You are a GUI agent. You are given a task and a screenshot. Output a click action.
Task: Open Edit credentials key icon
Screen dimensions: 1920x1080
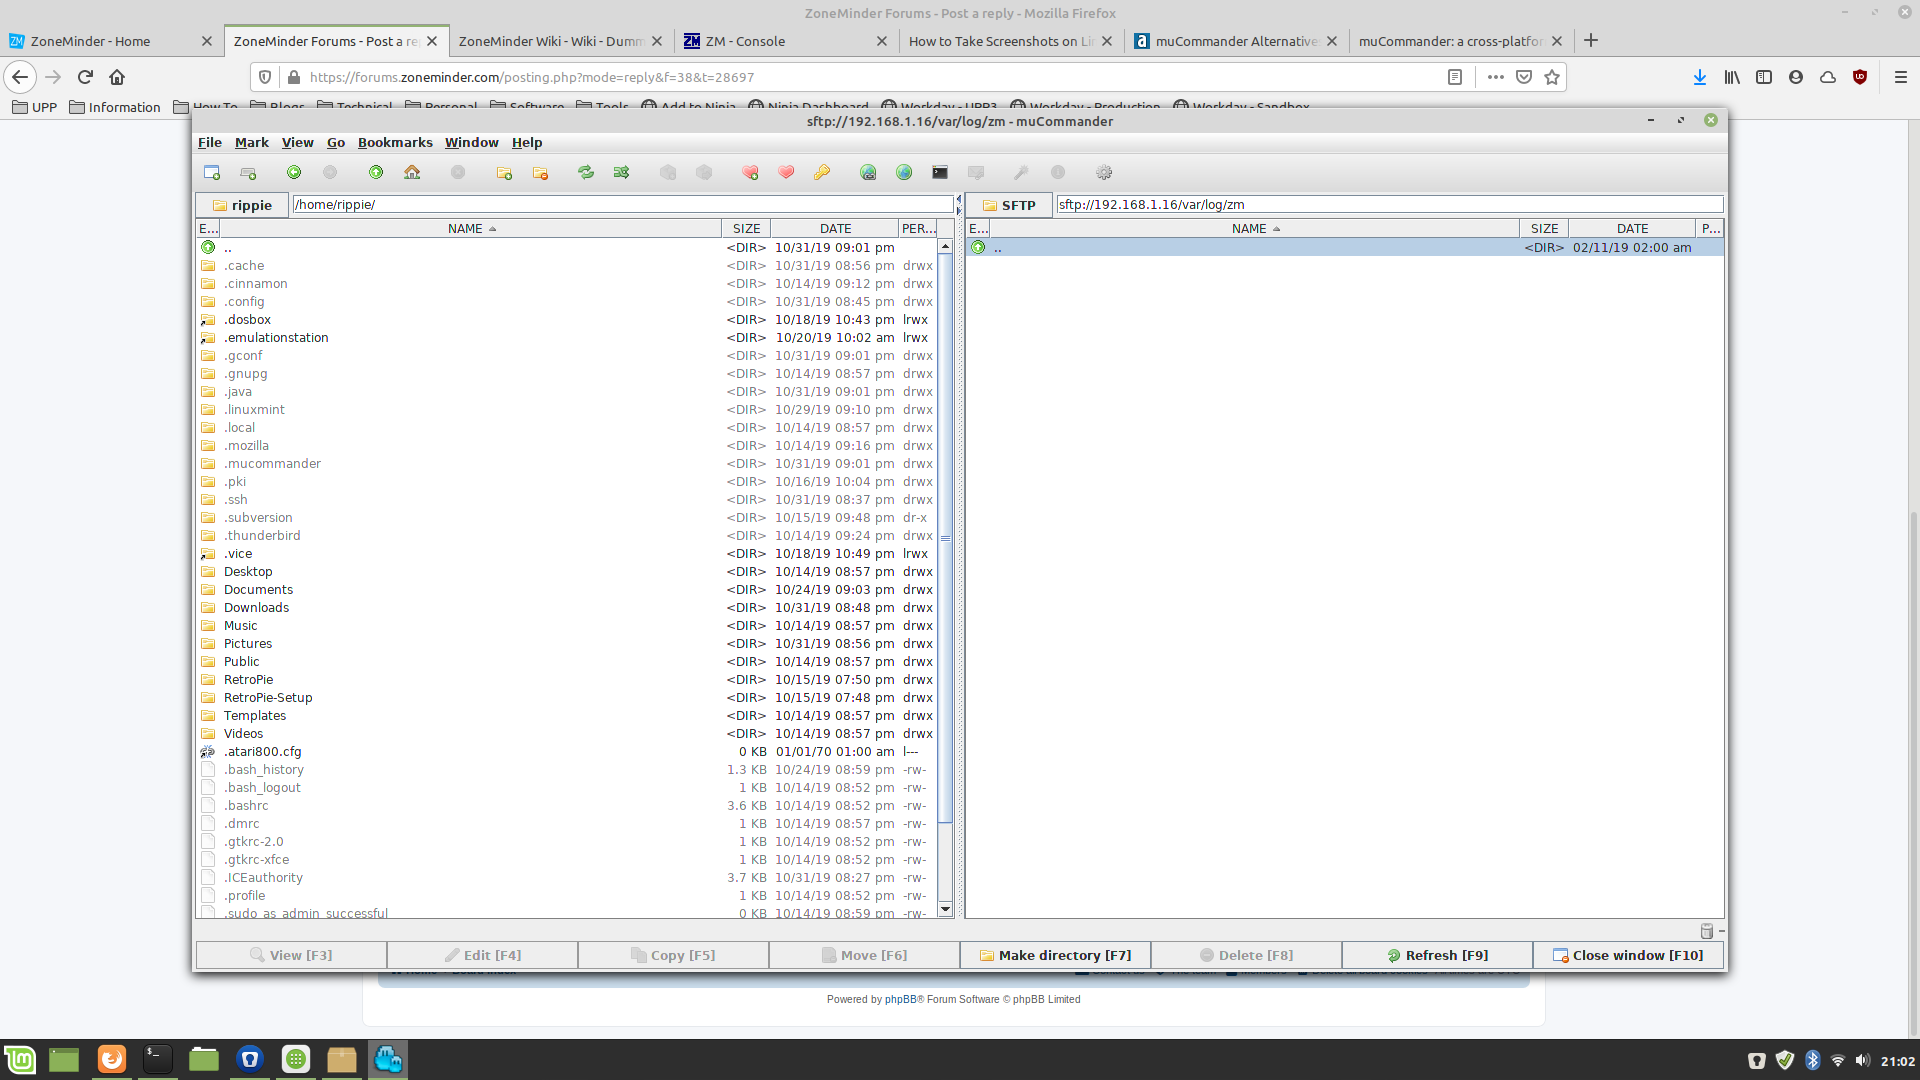click(x=822, y=172)
